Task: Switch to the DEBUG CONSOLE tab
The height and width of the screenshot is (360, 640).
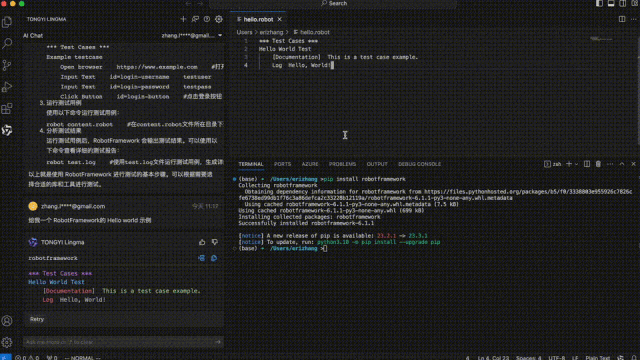Action: (x=419, y=164)
